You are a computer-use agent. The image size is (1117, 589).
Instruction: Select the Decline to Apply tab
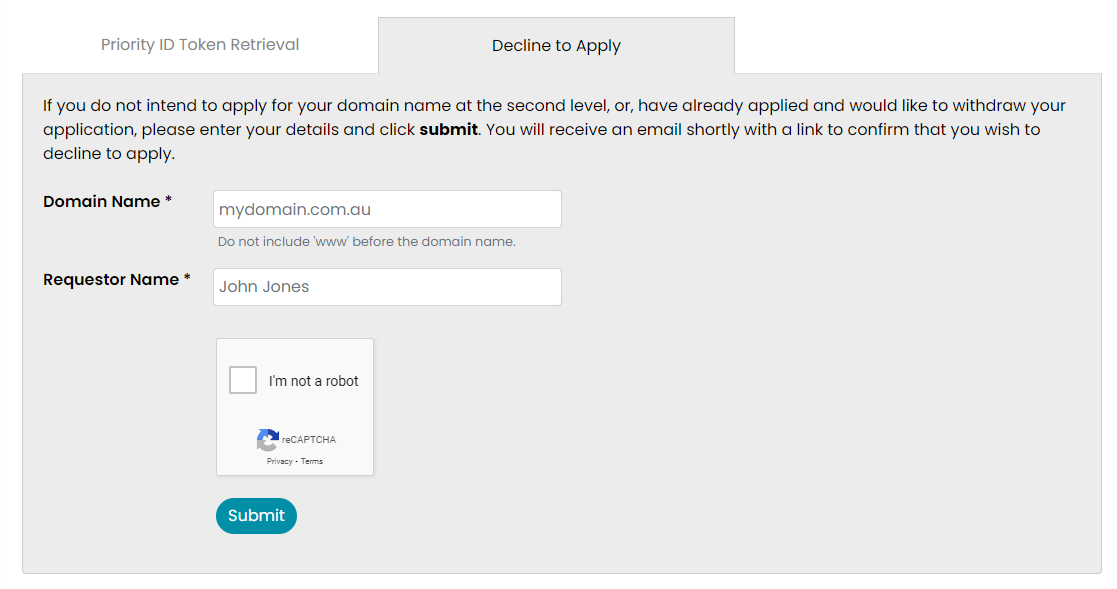(x=556, y=46)
